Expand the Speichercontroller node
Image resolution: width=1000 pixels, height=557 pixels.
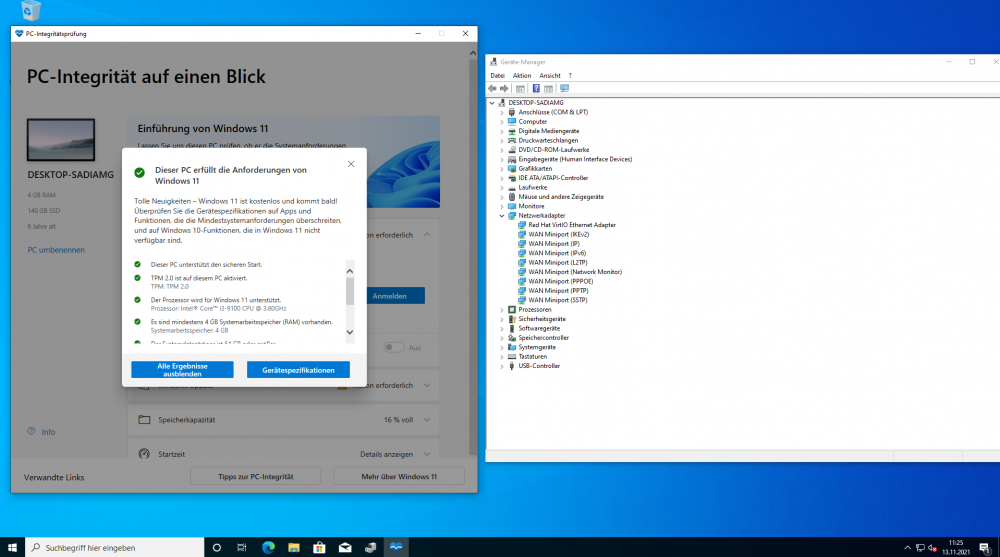502,338
